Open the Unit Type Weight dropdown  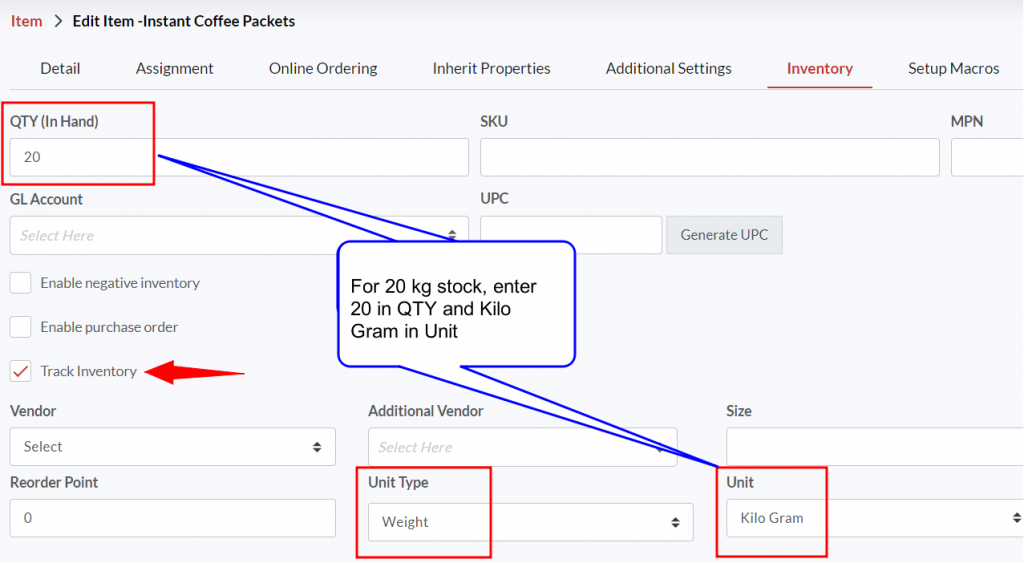coord(530,522)
